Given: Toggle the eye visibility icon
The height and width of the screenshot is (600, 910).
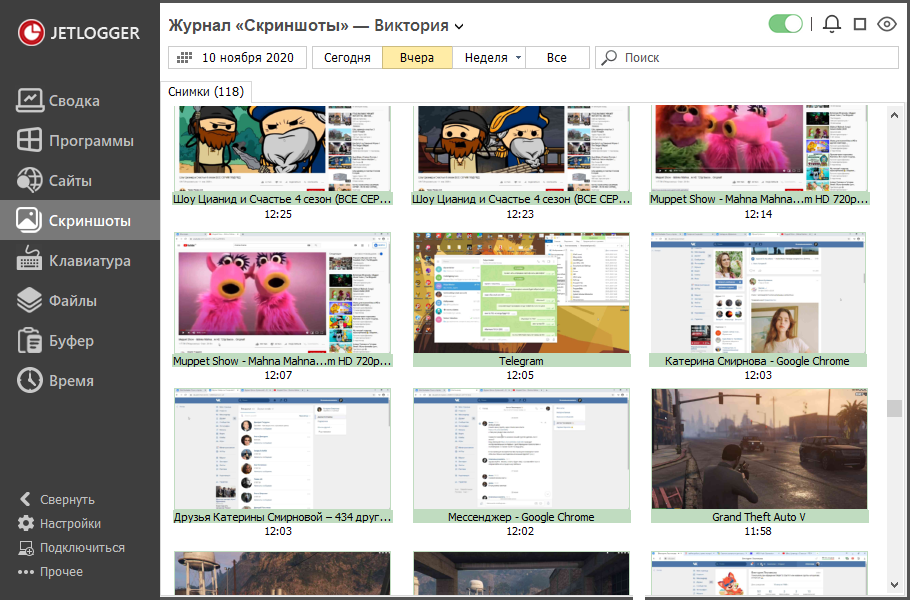Looking at the screenshot, I should pos(886,25).
